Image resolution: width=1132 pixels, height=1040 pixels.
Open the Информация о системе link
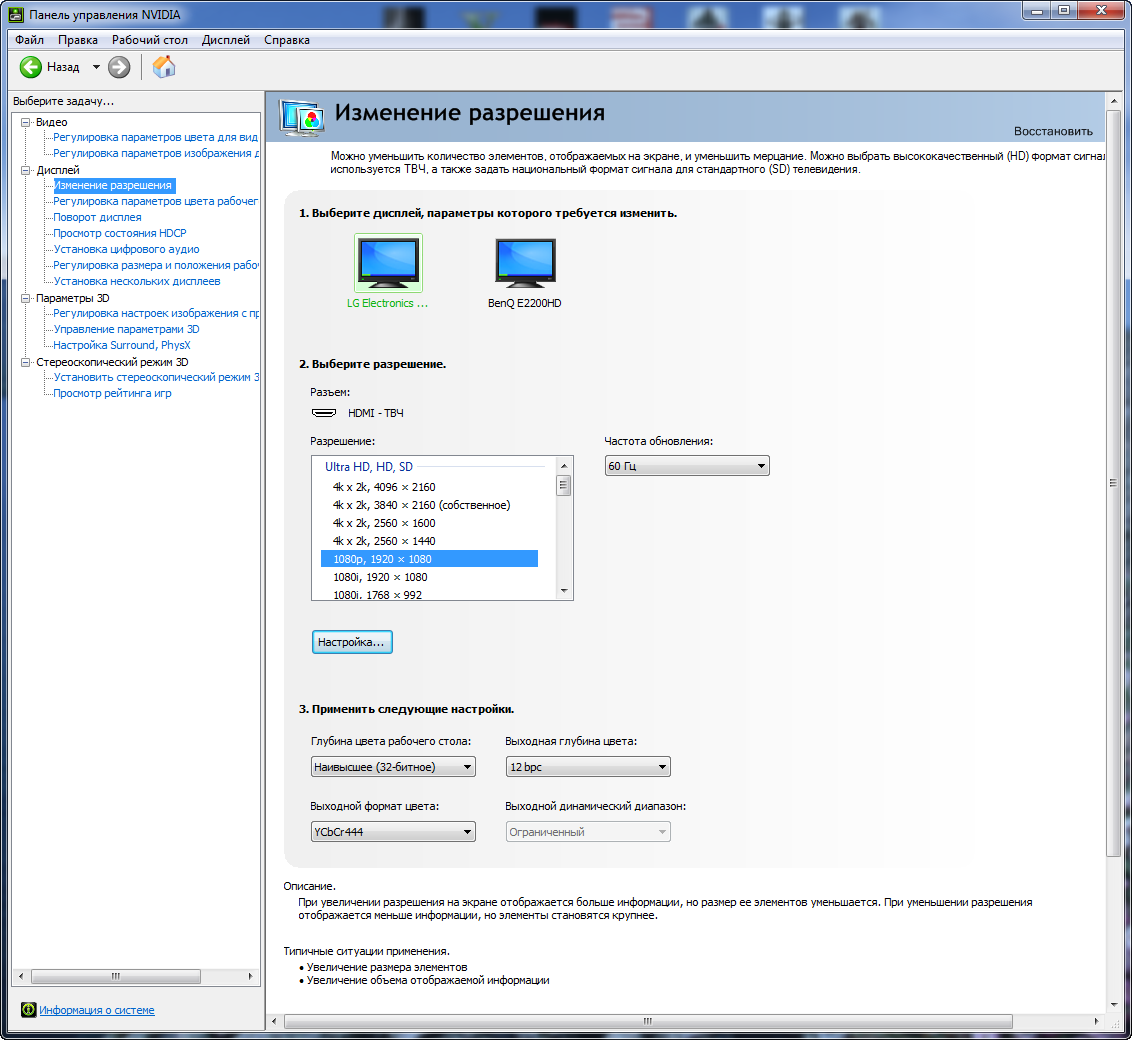[x=97, y=1010]
